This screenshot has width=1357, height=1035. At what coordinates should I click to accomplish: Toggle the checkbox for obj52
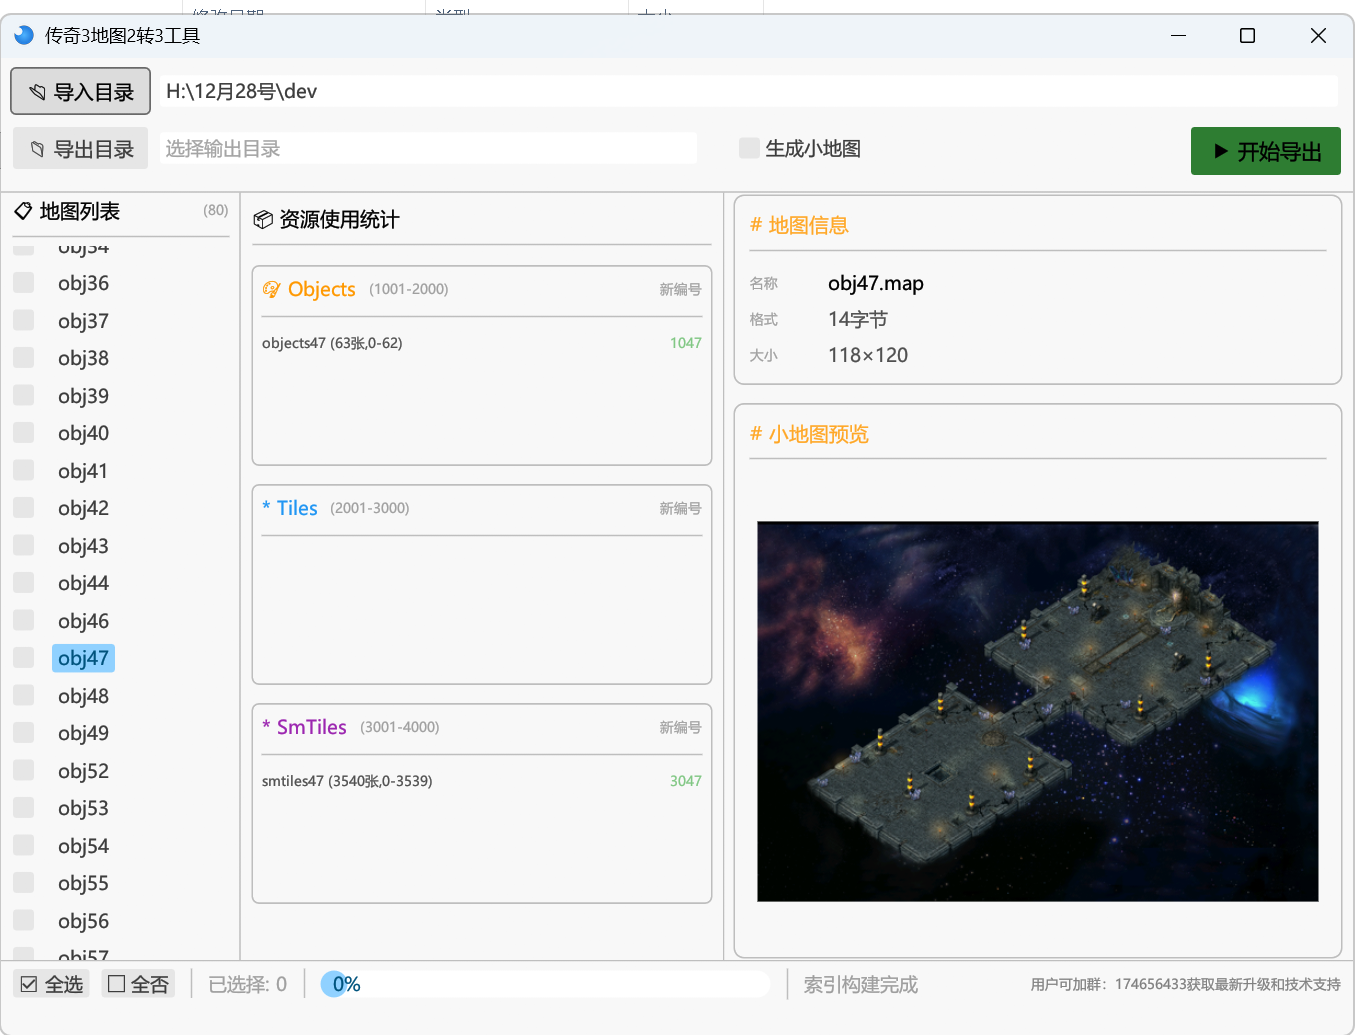coord(24,771)
